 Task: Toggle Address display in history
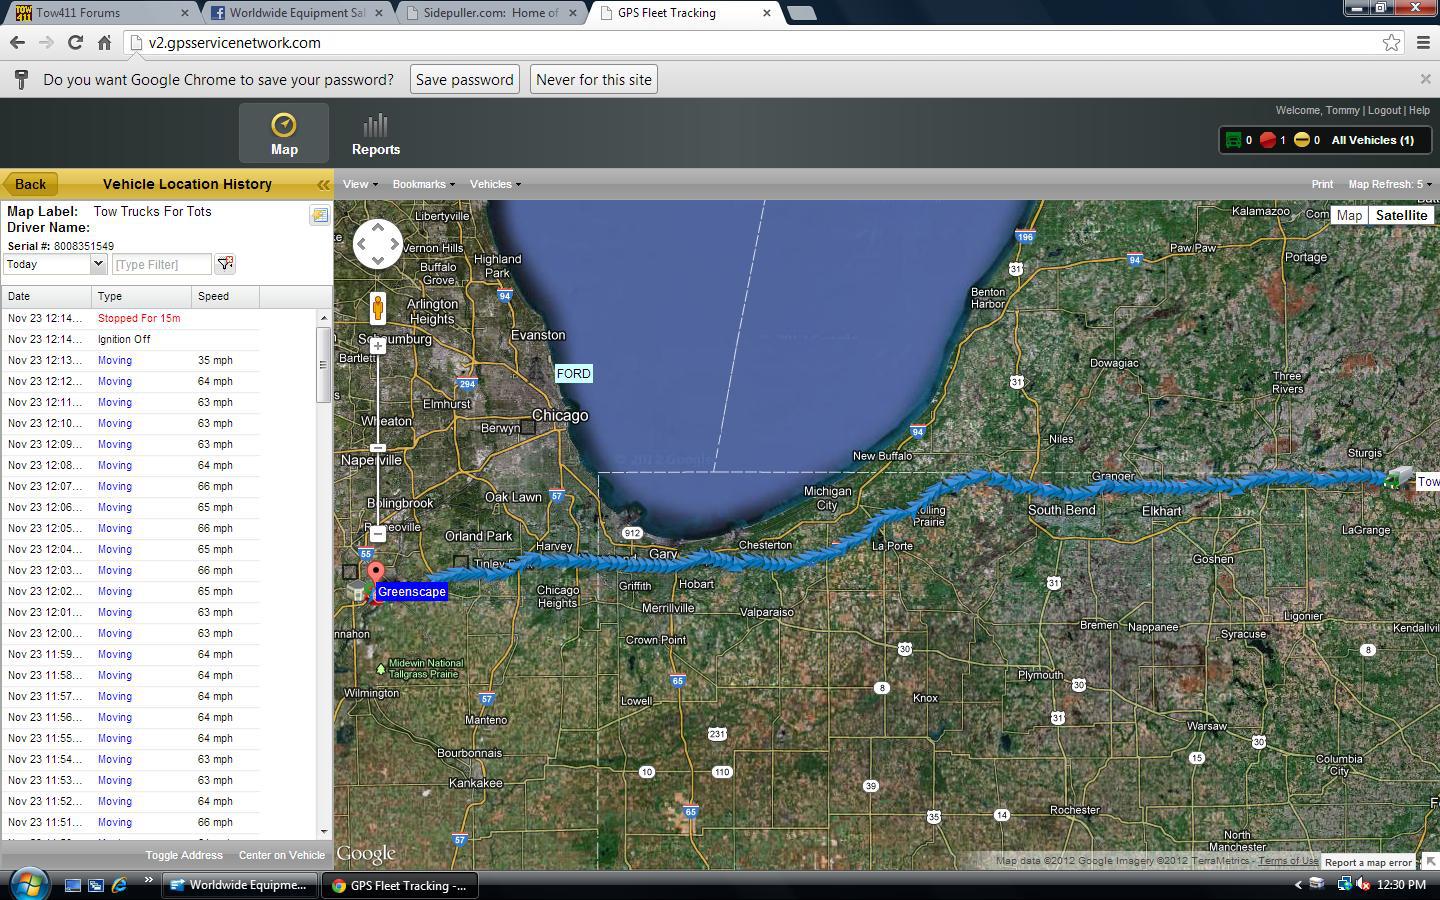click(184, 855)
